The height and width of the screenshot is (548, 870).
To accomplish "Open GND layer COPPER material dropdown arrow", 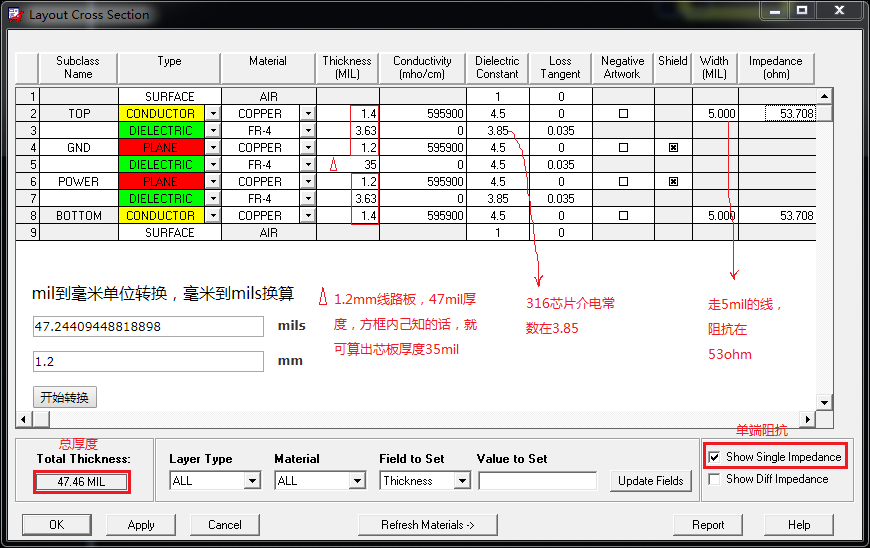I will [308, 148].
